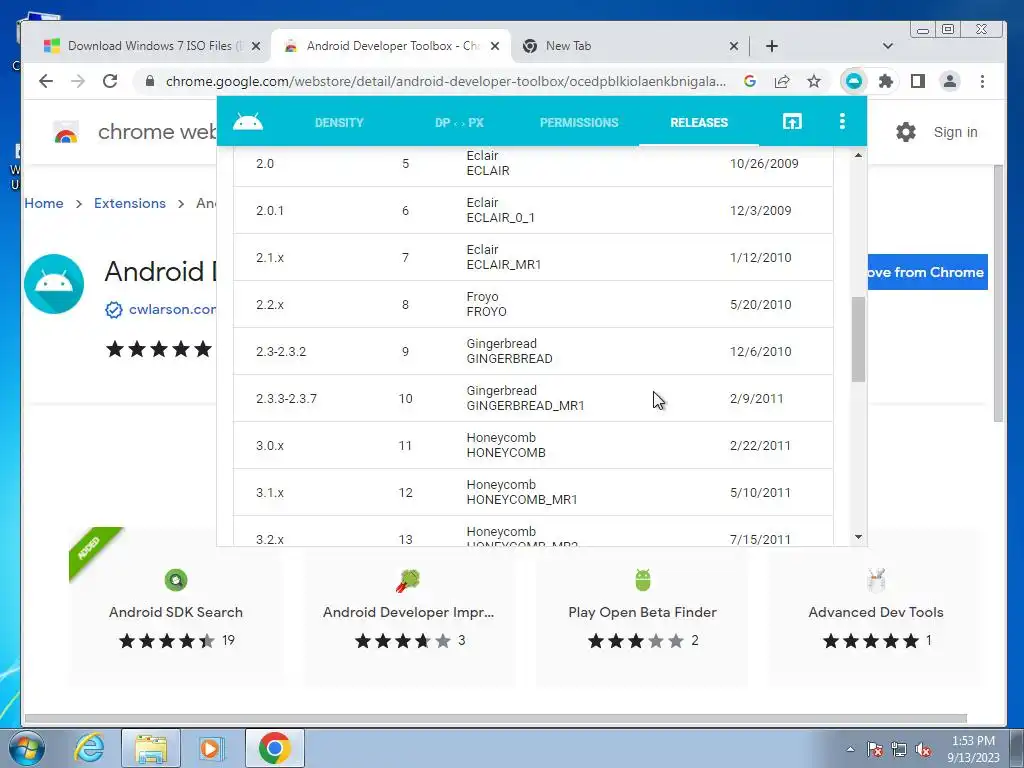Image resolution: width=1024 pixels, height=768 pixels.
Task: Open Android SDK Search title link
Action: coord(176,612)
